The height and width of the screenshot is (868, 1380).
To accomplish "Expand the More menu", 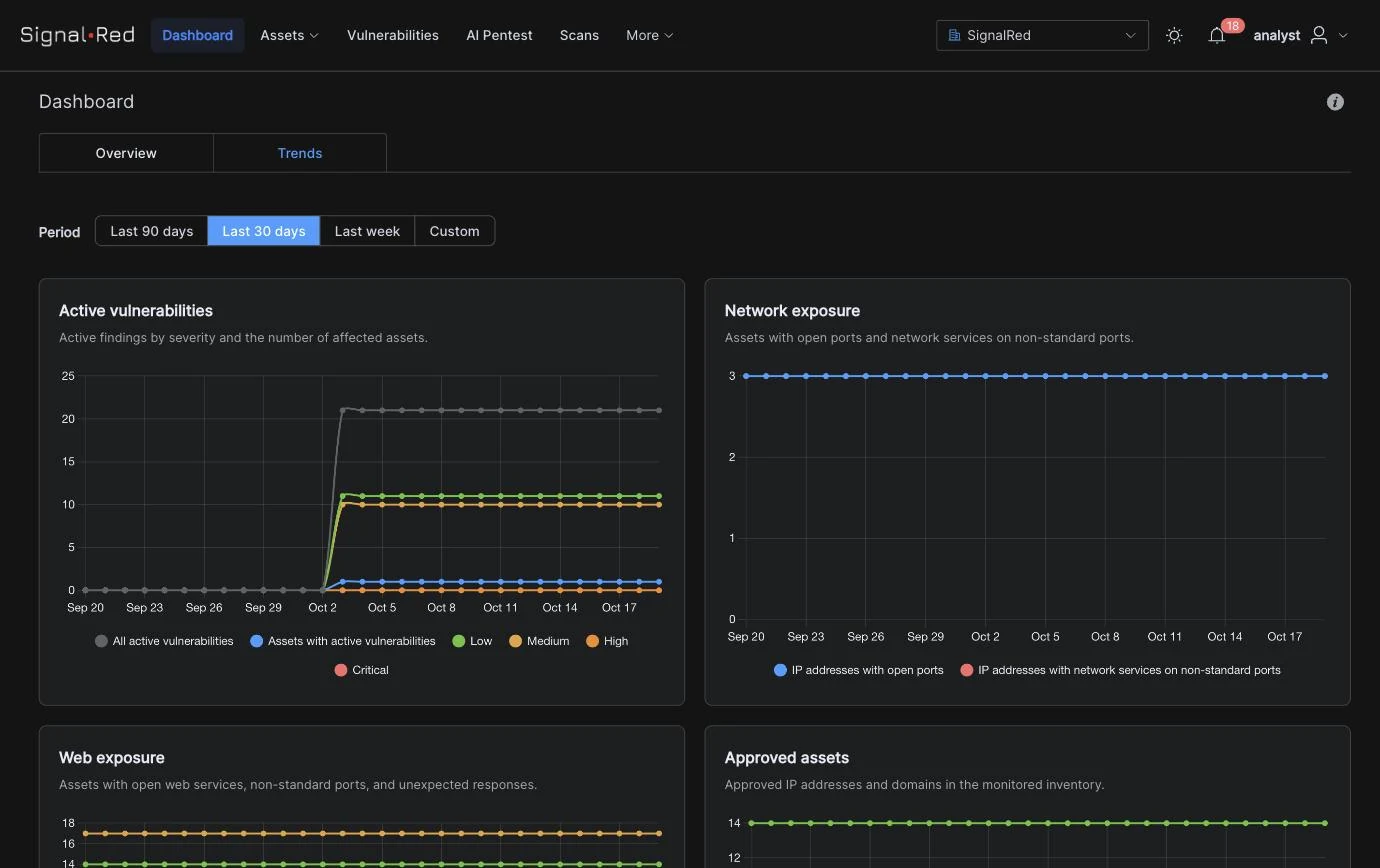I will 649,35.
